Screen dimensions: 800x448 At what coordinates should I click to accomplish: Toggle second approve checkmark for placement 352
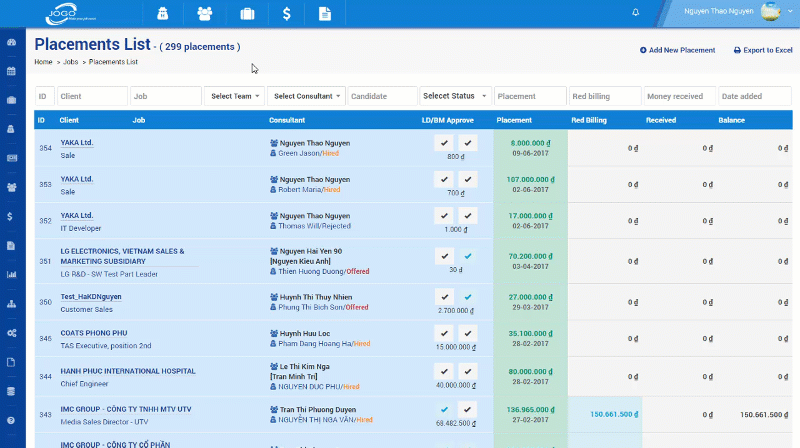point(468,216)
